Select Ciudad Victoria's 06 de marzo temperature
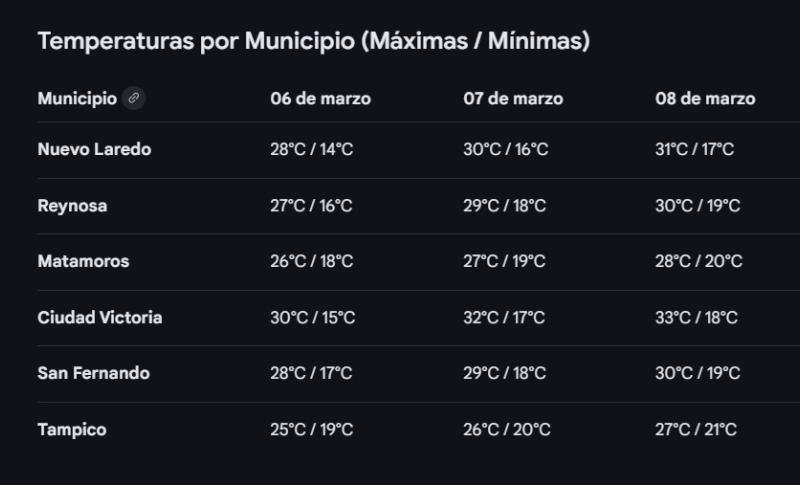Viewport: 800px width, 485px height. coord(312,318)
